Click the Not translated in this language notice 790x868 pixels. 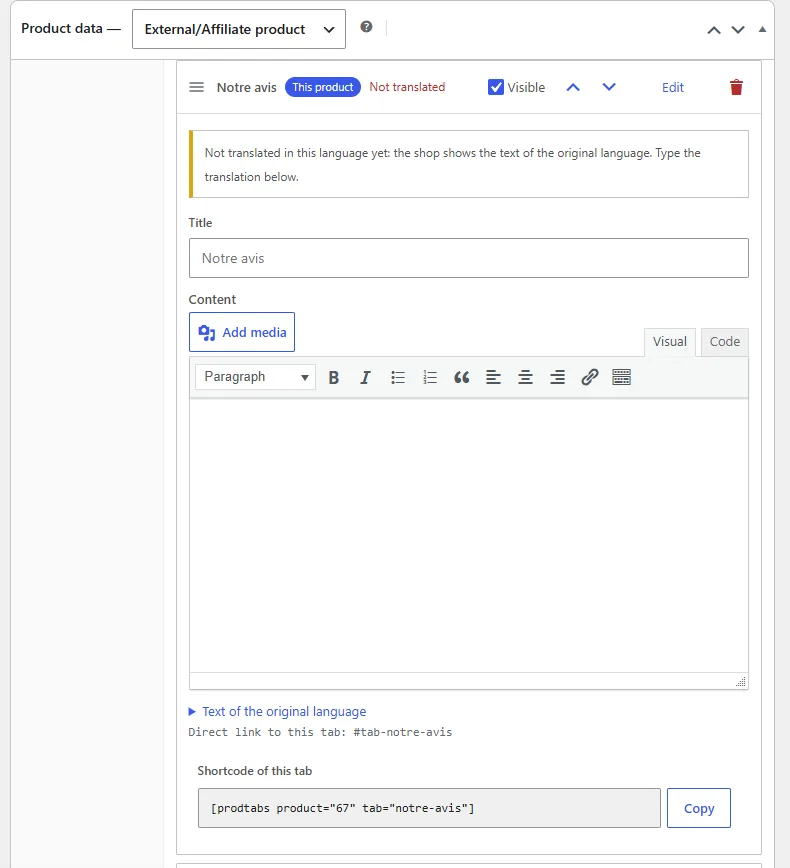[x=469, y=164]
